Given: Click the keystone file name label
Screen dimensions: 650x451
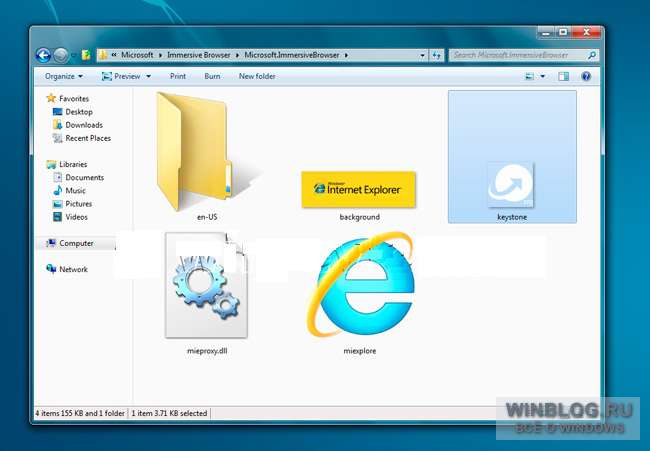Looking at the screenshot, I should (512, 217).
